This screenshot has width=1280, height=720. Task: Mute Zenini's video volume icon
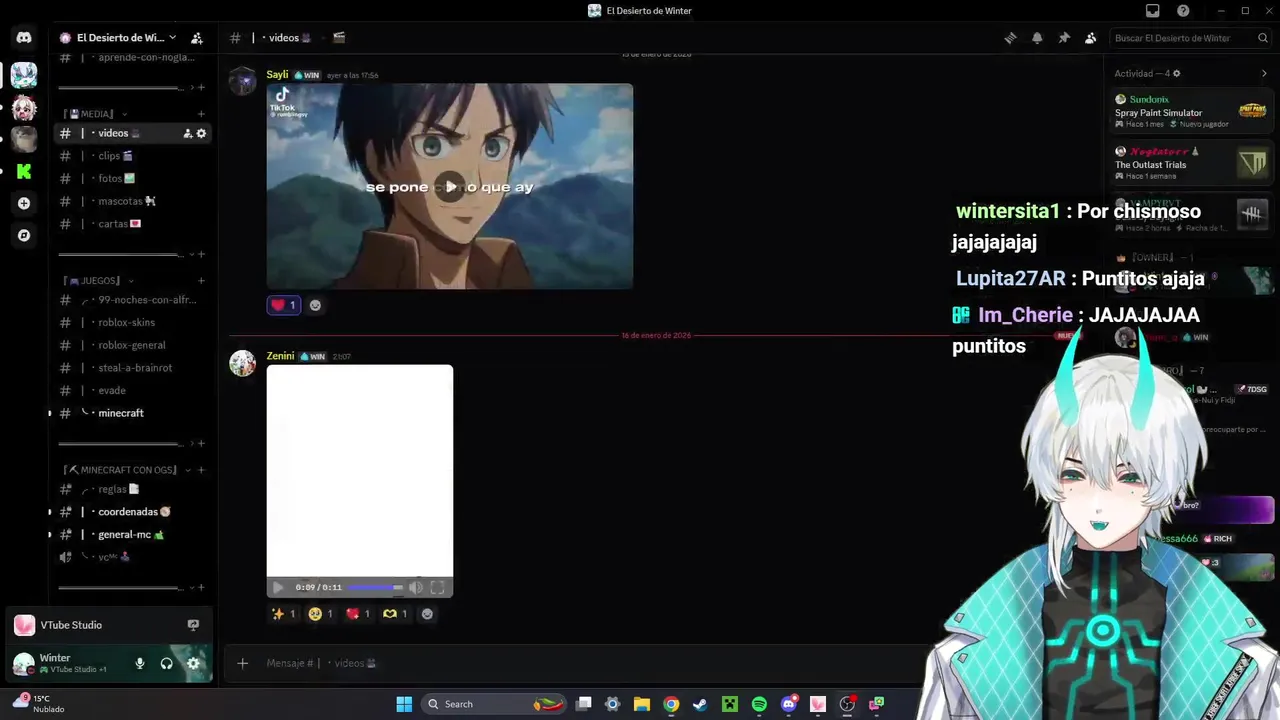416,588
